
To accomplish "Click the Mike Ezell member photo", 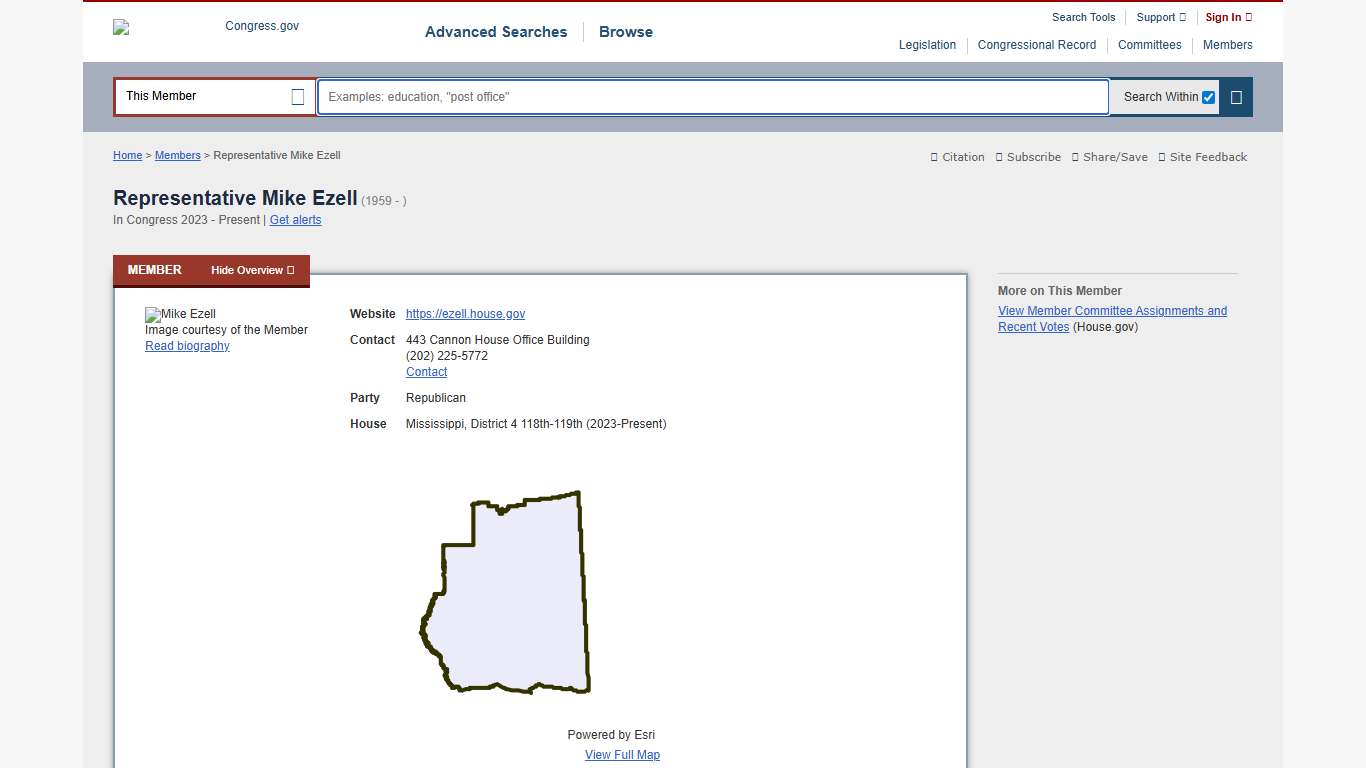I will point(181,314).
